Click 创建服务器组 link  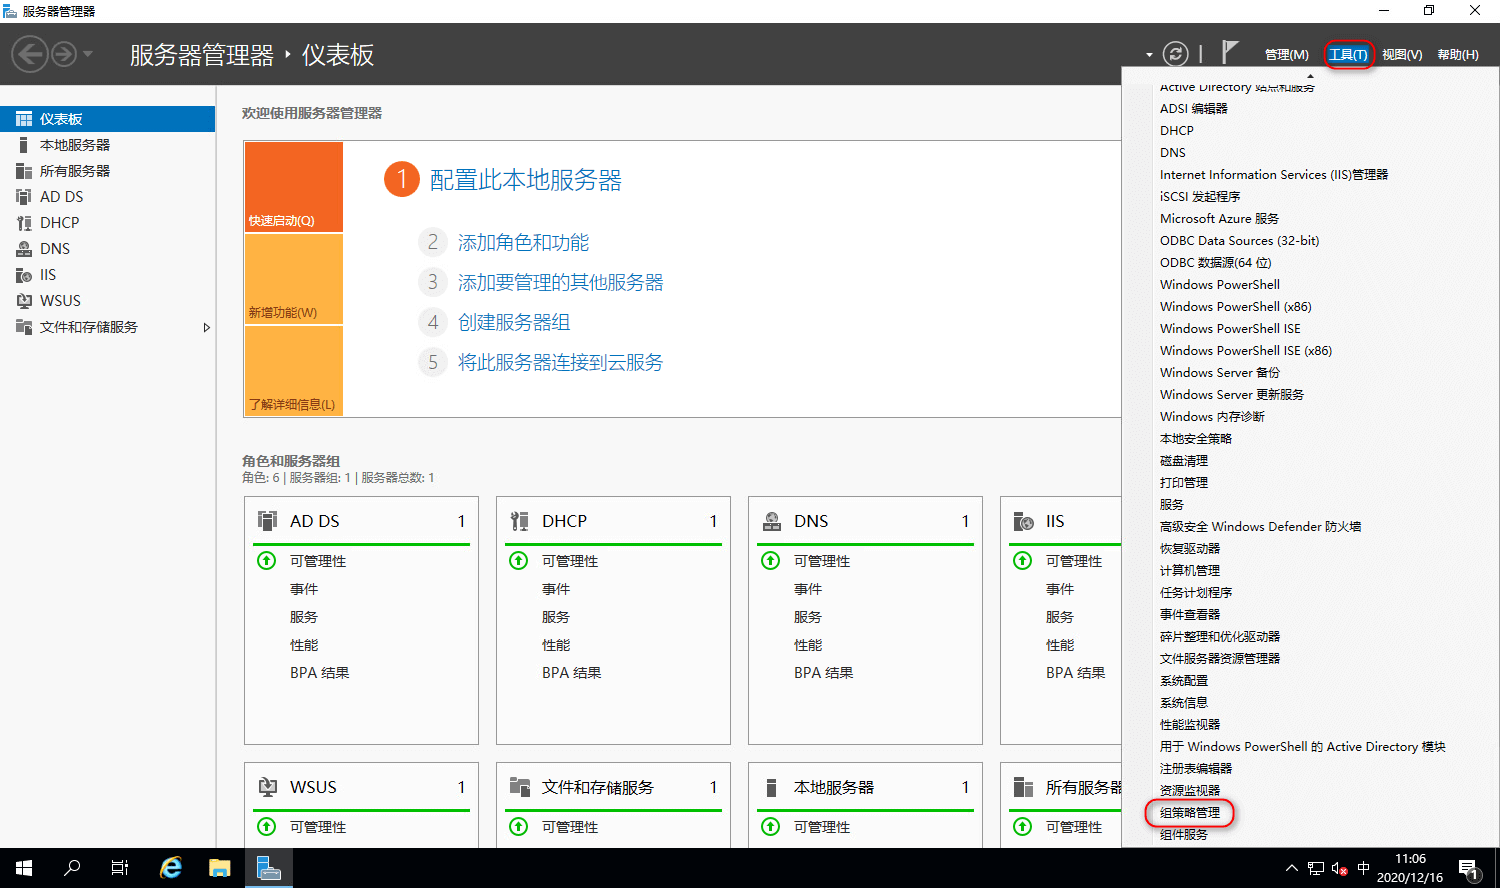click(514, 322)
